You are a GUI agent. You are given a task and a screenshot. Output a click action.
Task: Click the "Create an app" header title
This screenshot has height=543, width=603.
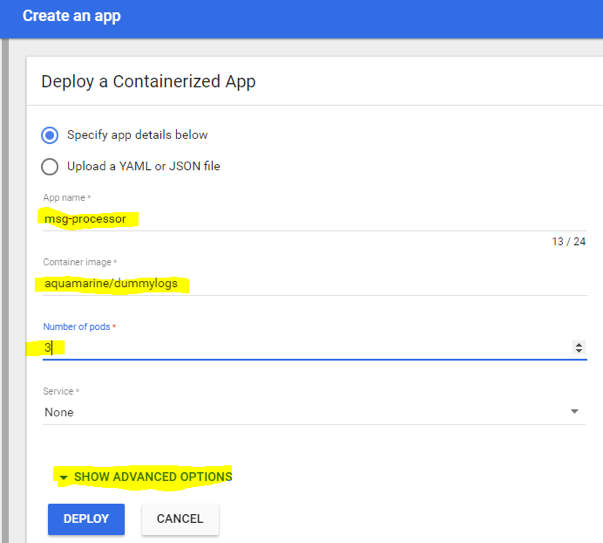tap(71, 16)
